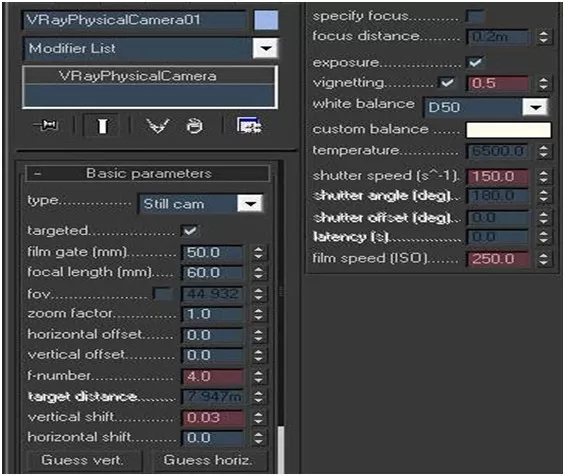
Task: Click the shutter speed value field
Action: click(x=498, y=177)
